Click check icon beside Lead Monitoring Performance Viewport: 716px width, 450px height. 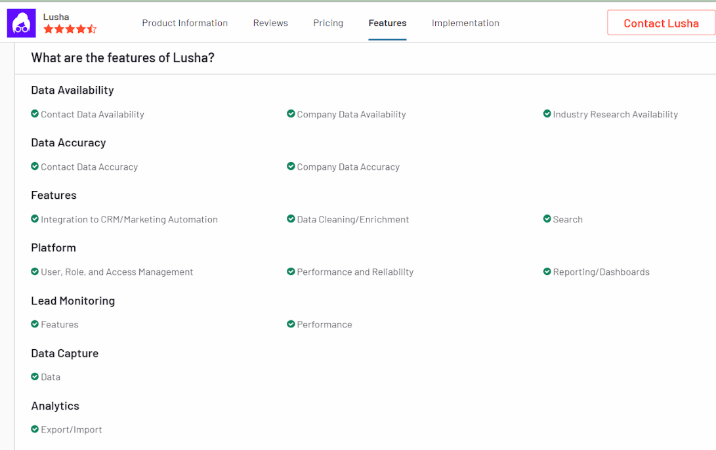coord(291,324)
